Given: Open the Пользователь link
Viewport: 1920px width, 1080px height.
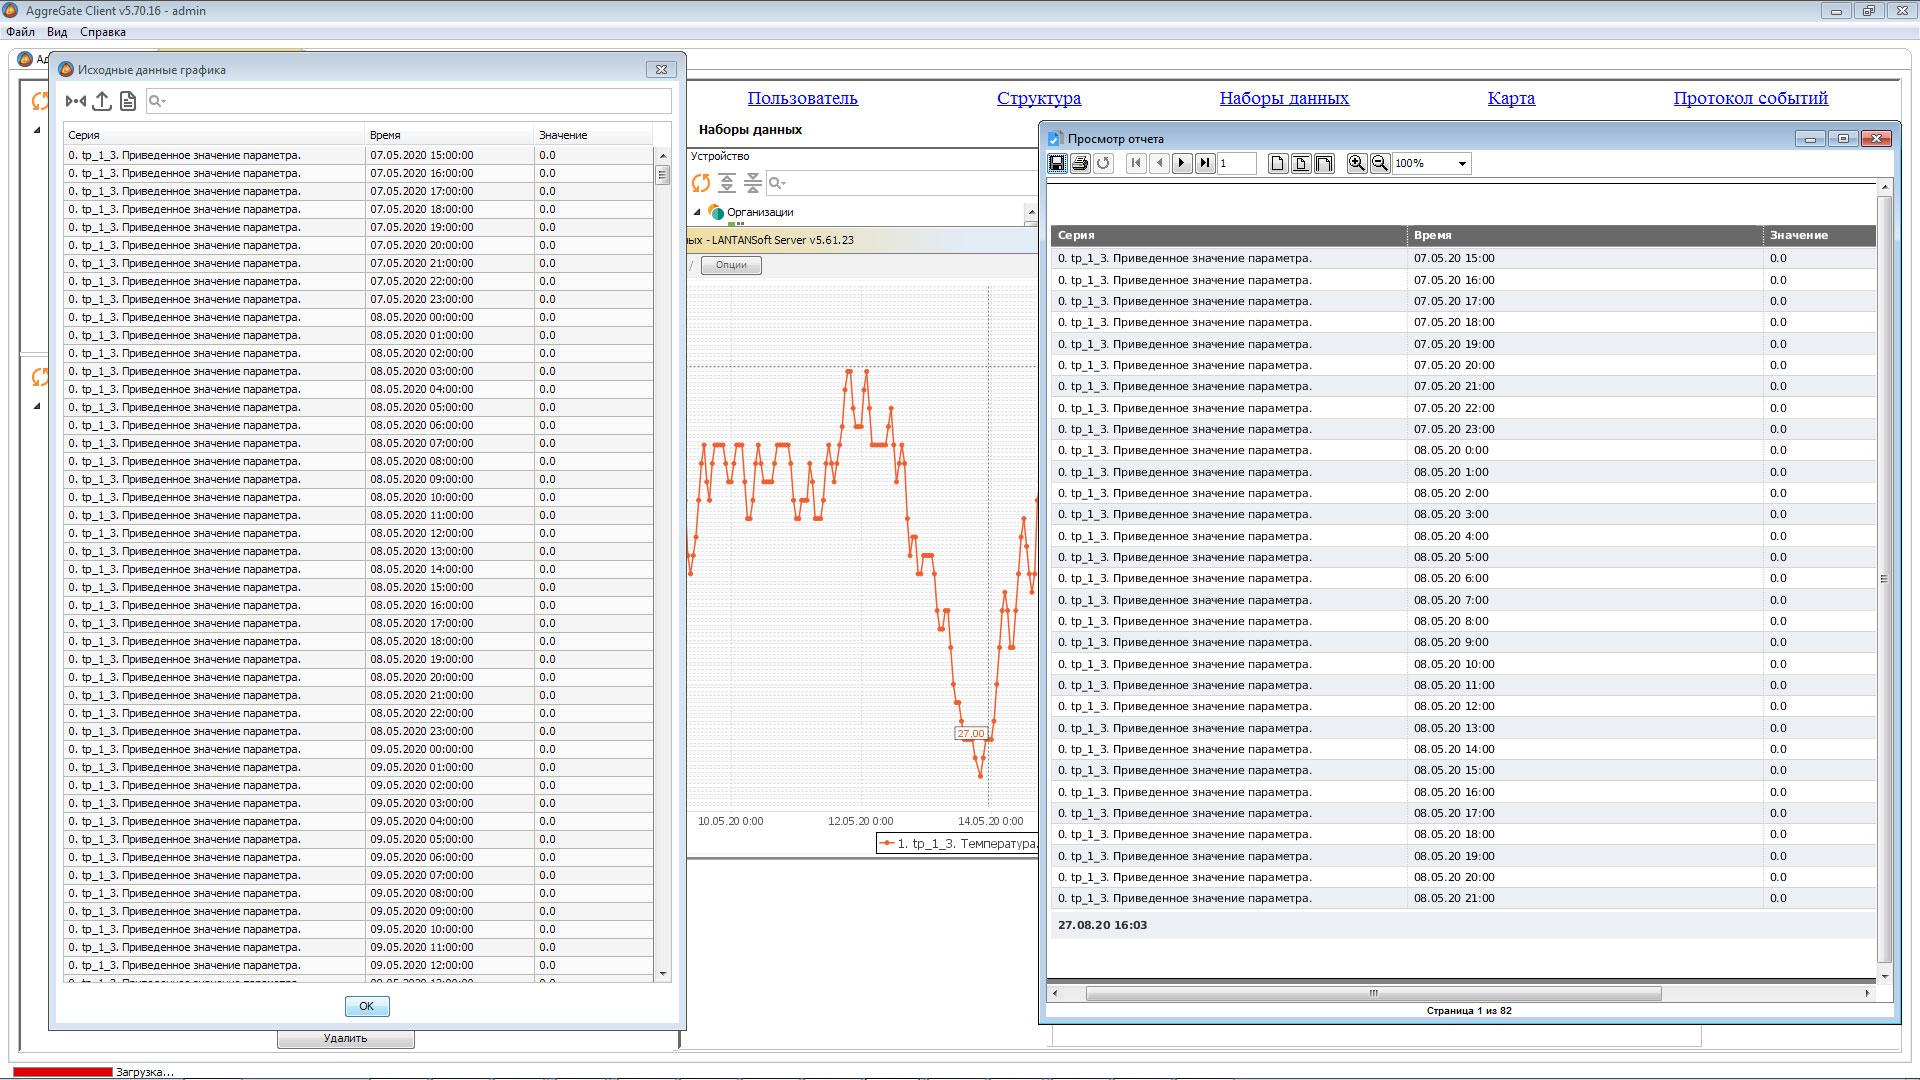Looking at the screenshot, I should click(802, 98).
